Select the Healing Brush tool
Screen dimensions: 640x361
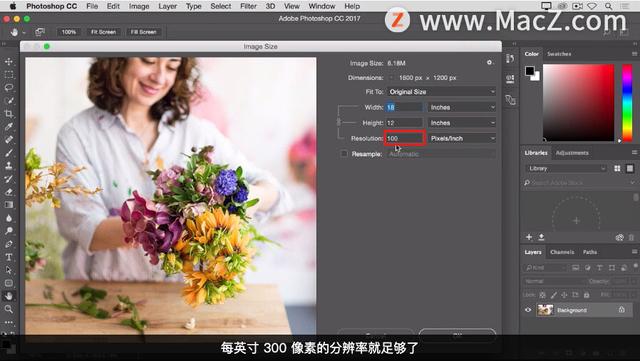(x=9, y=140)
